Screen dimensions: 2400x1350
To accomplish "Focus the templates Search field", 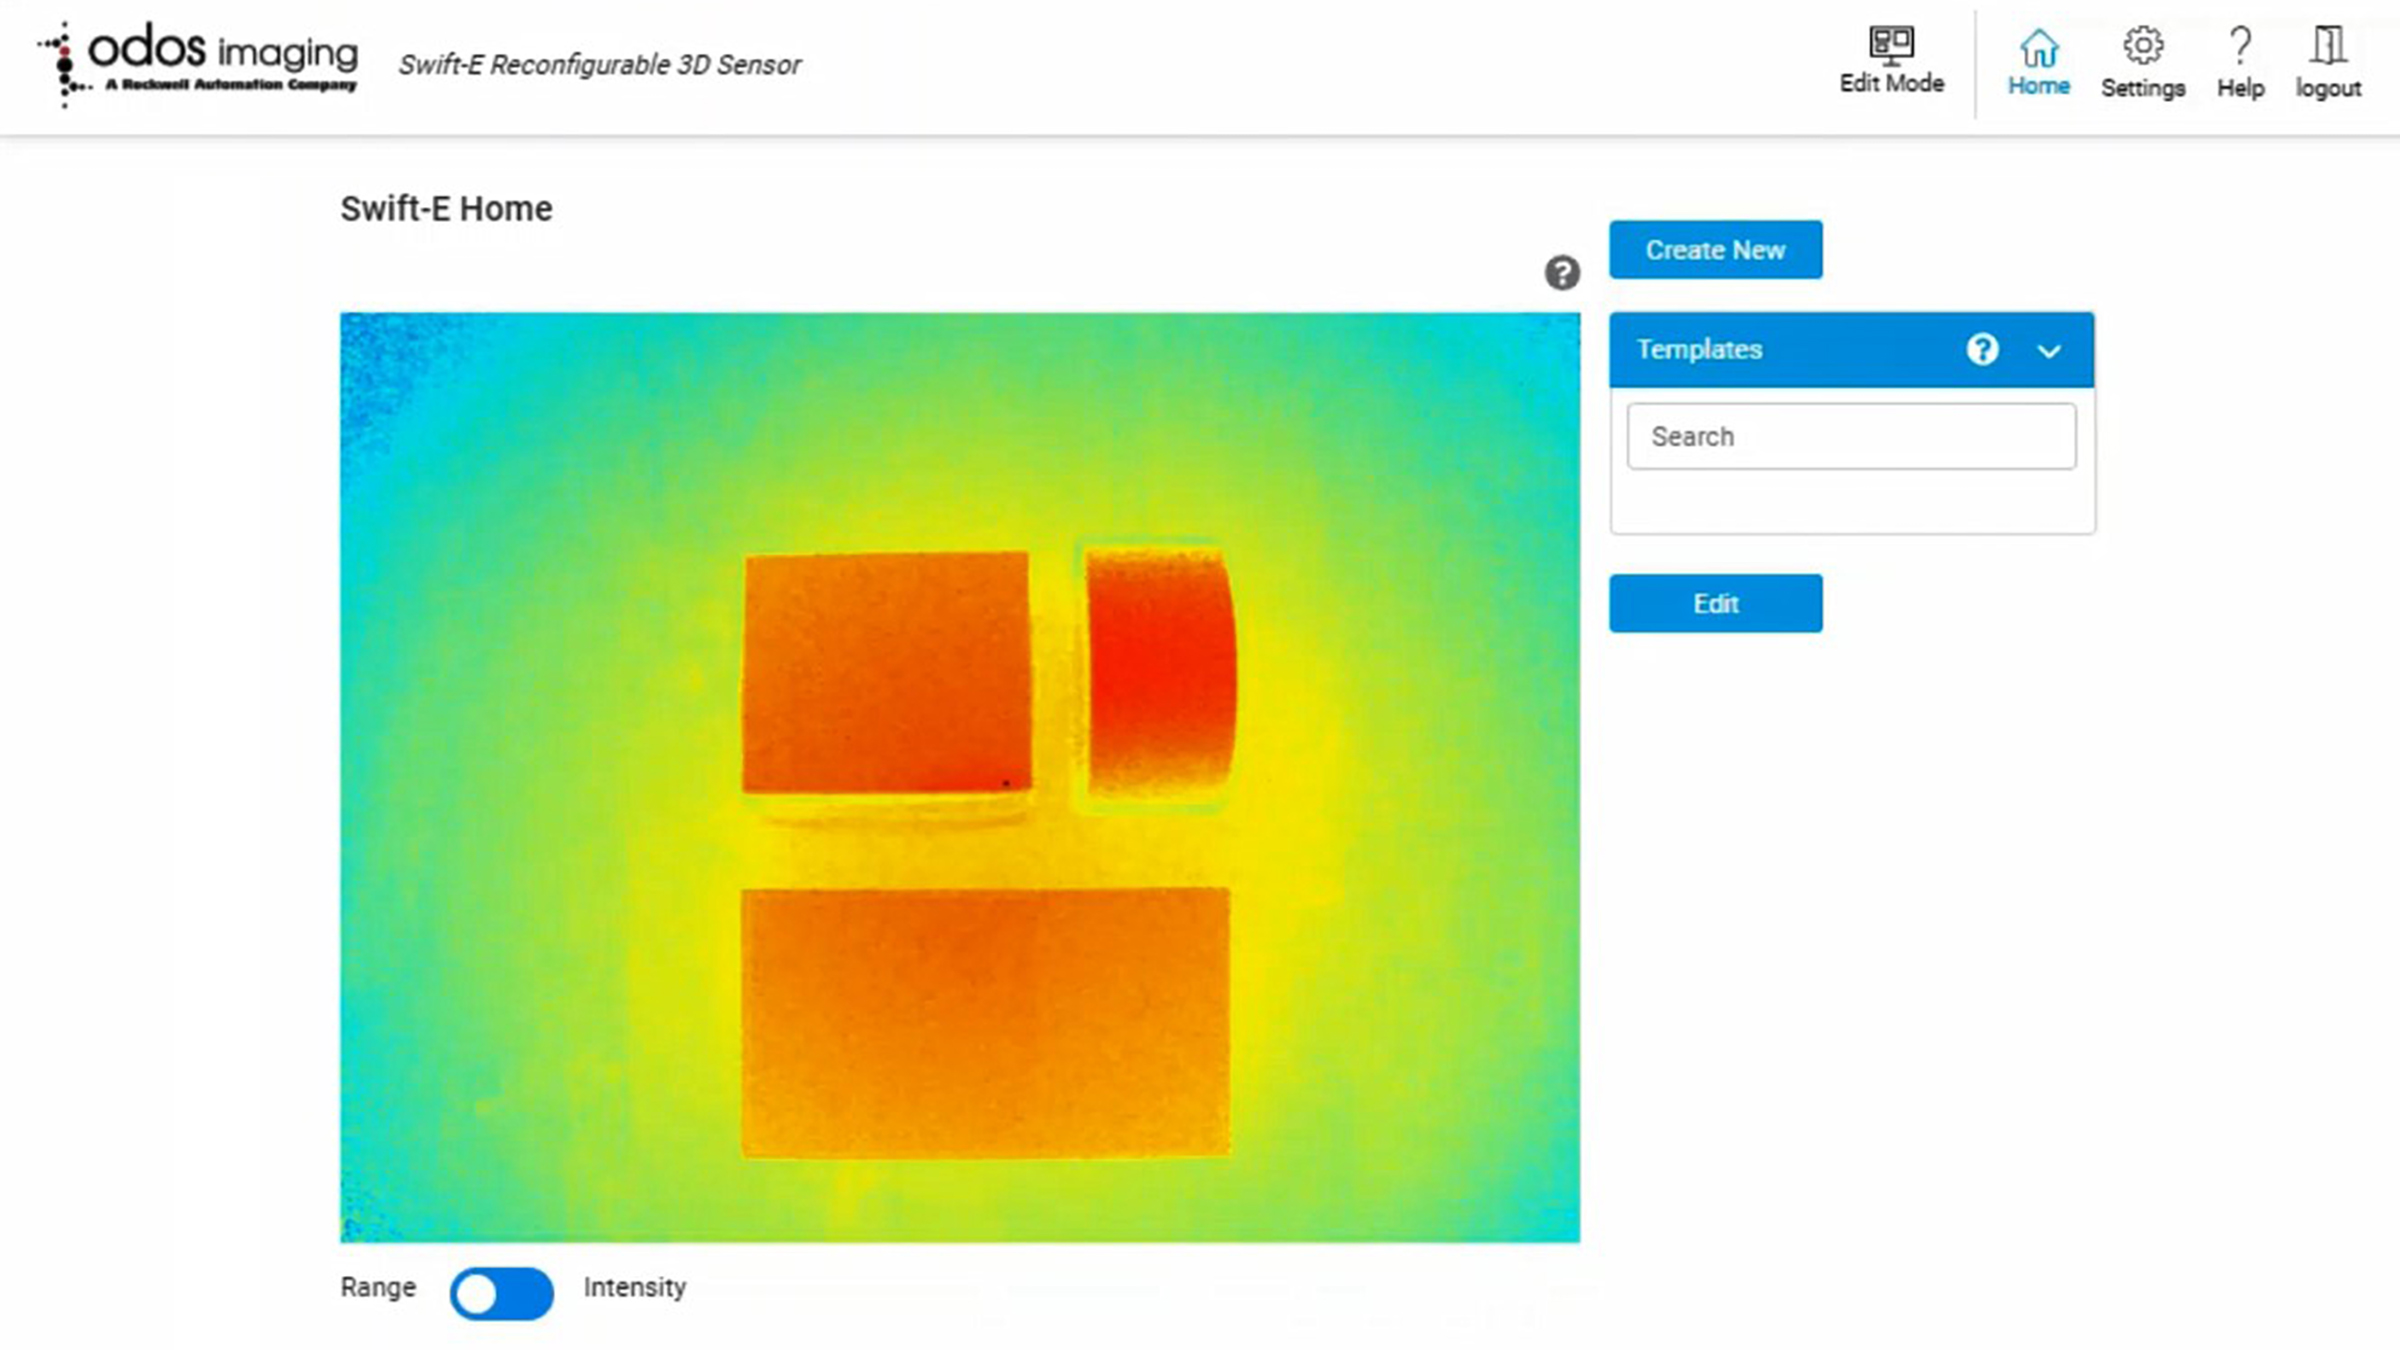I will [x=1851, y=436].
